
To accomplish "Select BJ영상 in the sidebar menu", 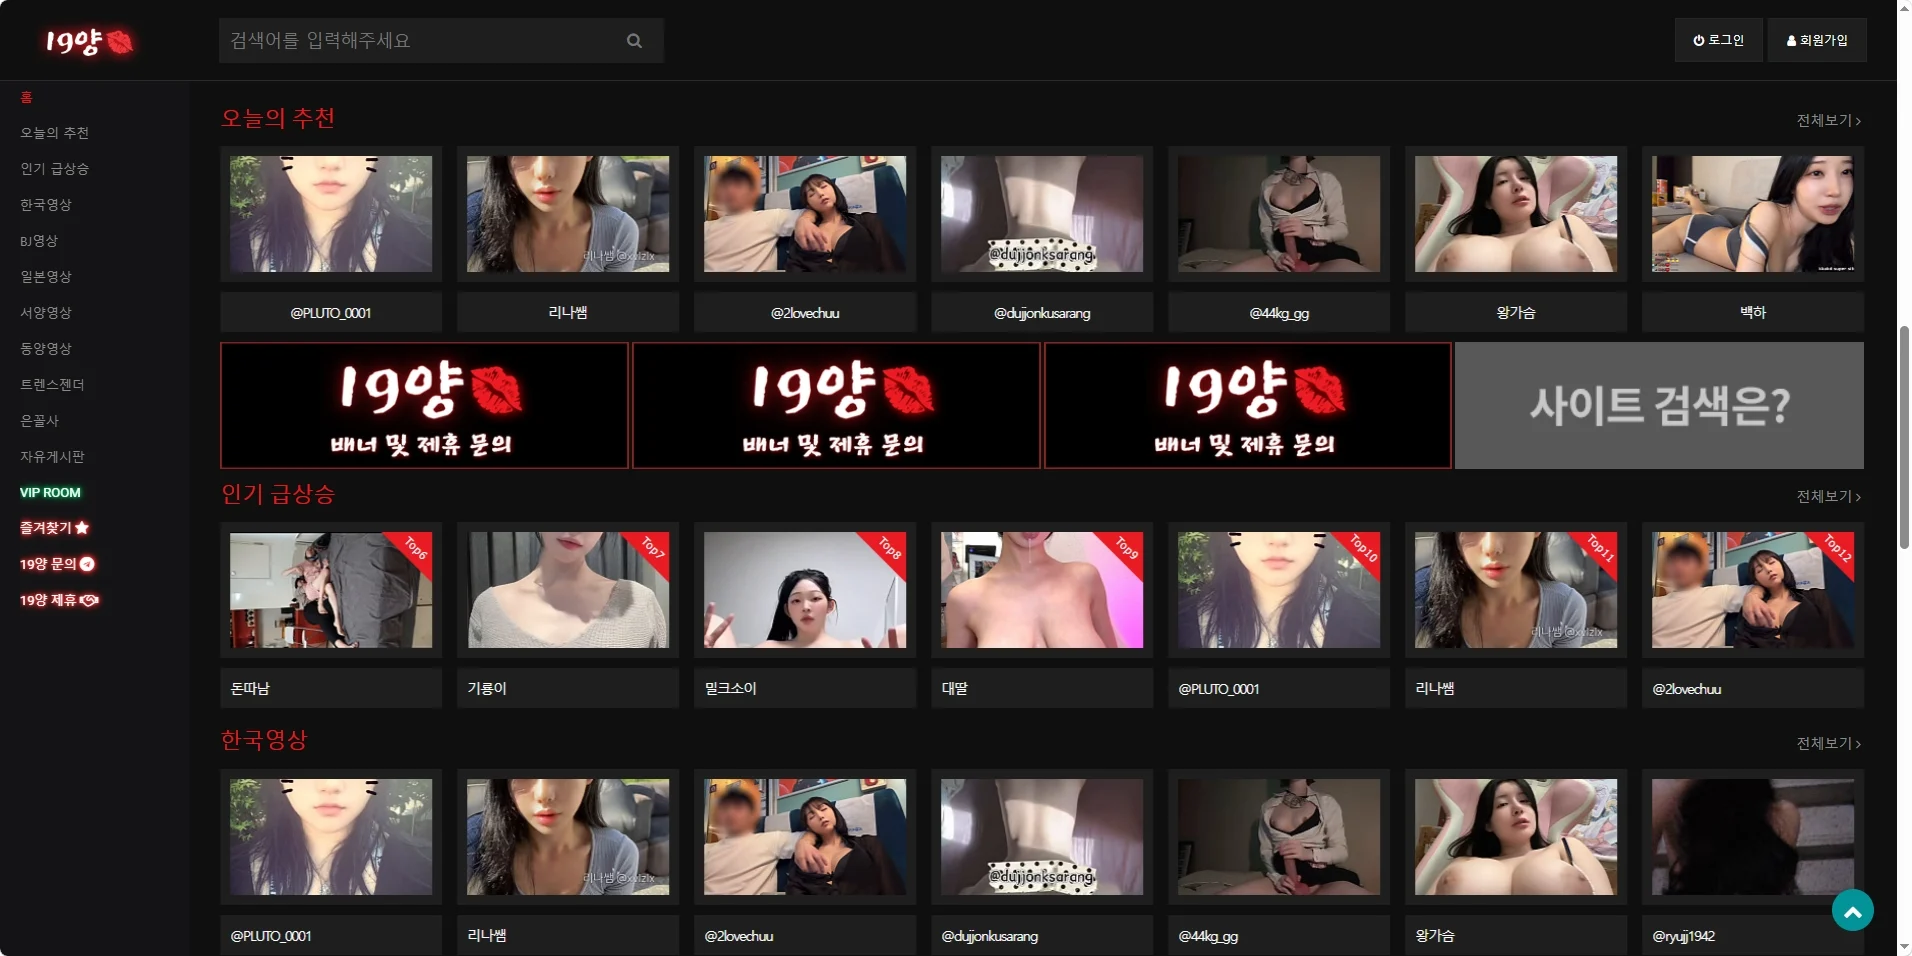I will (x=39, y=241).
